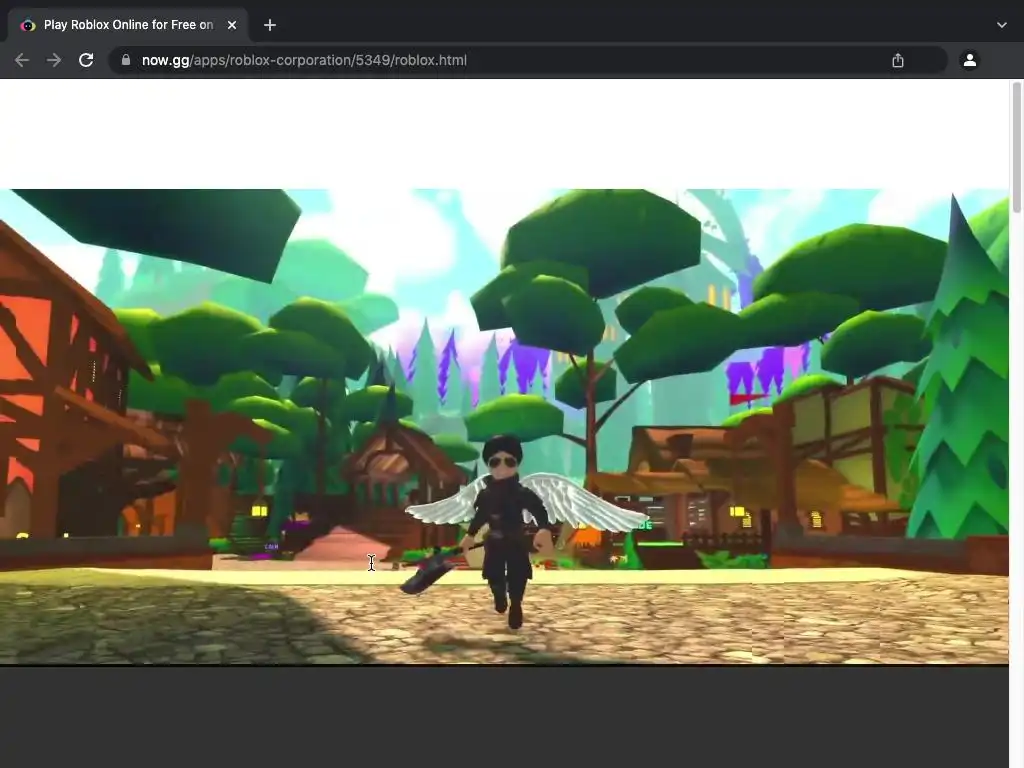1024x768 pixels.
Task: View site security lock info
Action: coord(126,60)
